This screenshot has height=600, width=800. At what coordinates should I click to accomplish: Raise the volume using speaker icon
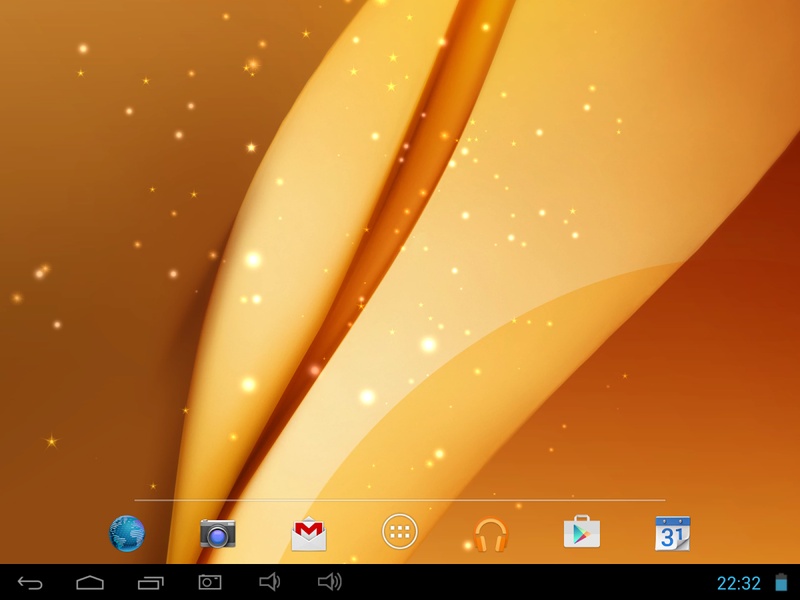pyautogui.click(x=330, y=582)
